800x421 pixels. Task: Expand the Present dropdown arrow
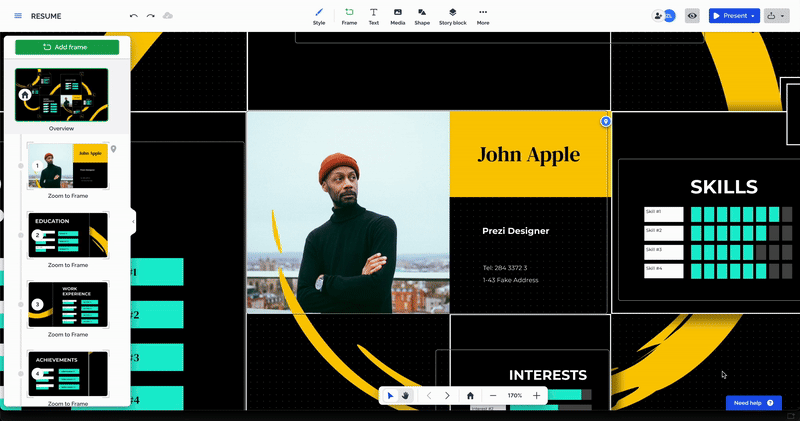click(753, 16)
